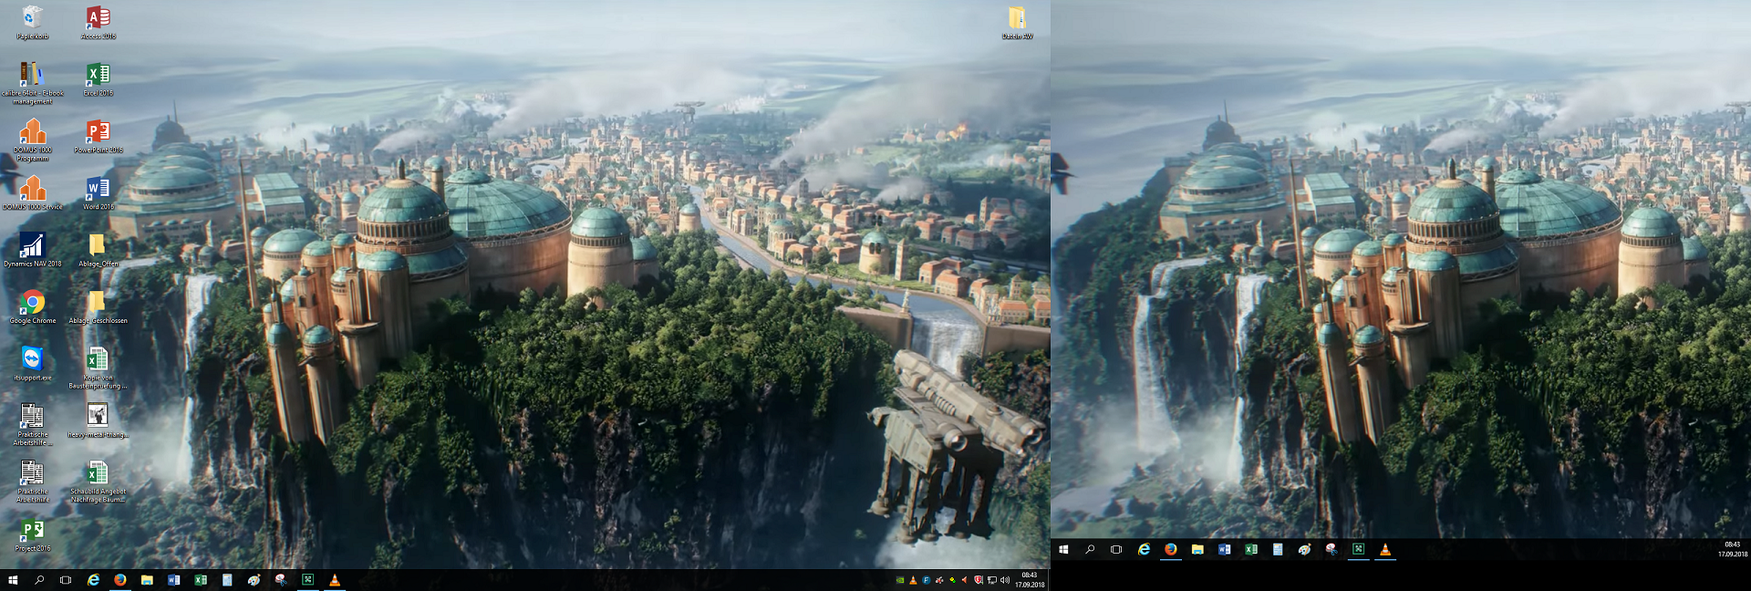Select the Daten KW folder
The height and width of the screenshot is (591, 1751).
1017,18
